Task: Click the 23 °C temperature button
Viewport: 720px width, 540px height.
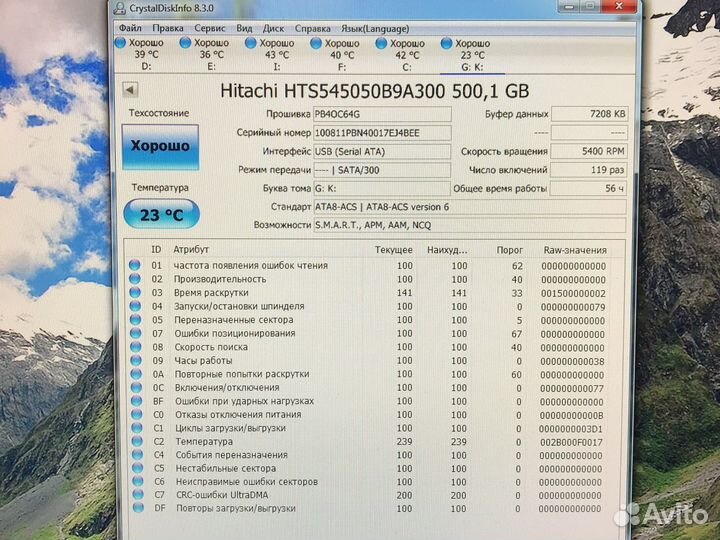Action: coord(162,214)
